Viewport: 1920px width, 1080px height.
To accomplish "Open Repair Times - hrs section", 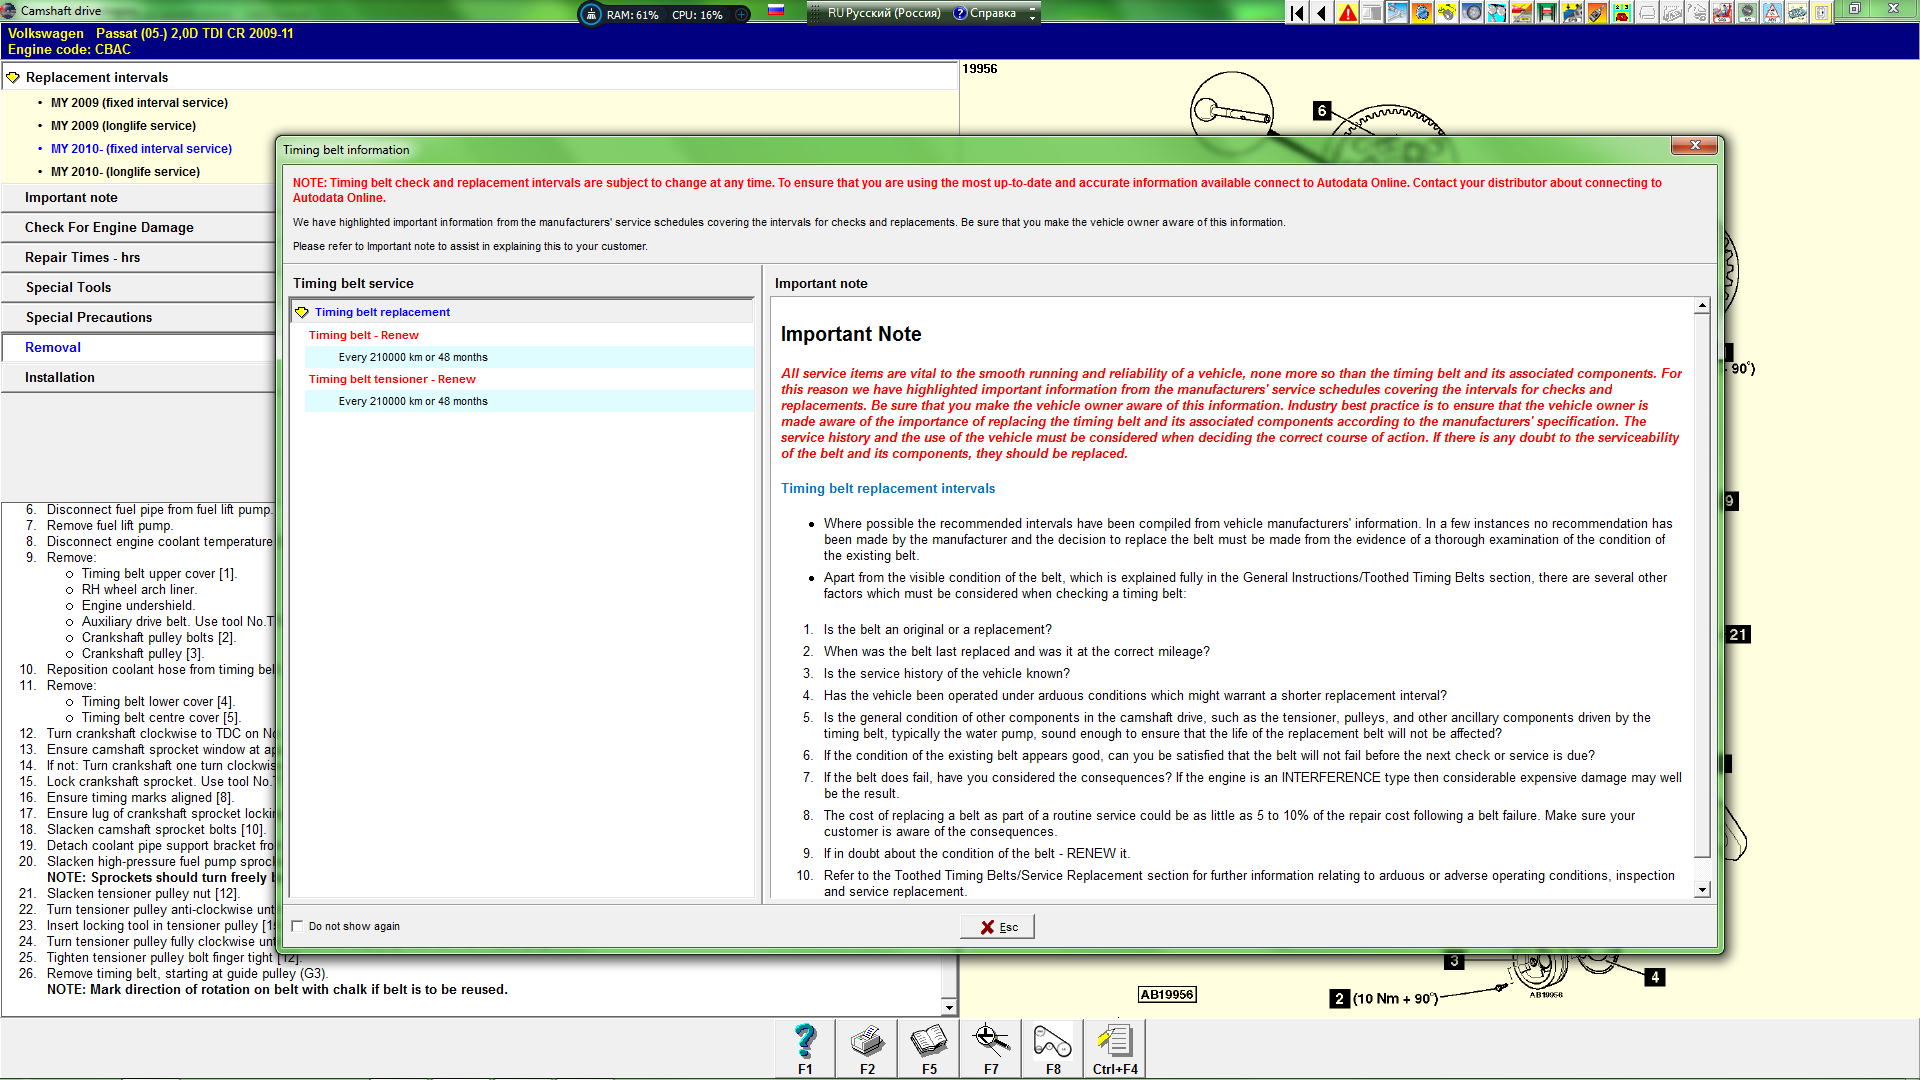I will [x=139, y=257].
